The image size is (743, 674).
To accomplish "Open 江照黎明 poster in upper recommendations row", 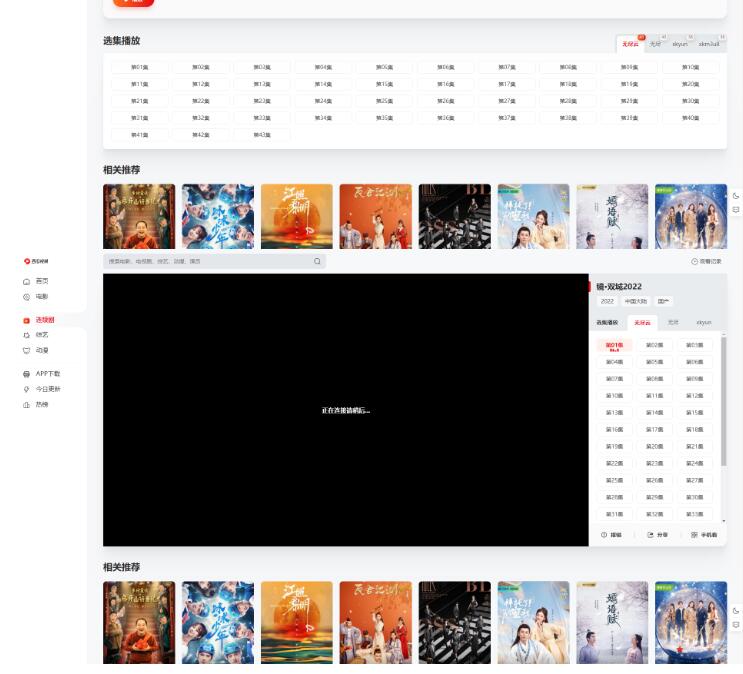I will coord(297,217).
